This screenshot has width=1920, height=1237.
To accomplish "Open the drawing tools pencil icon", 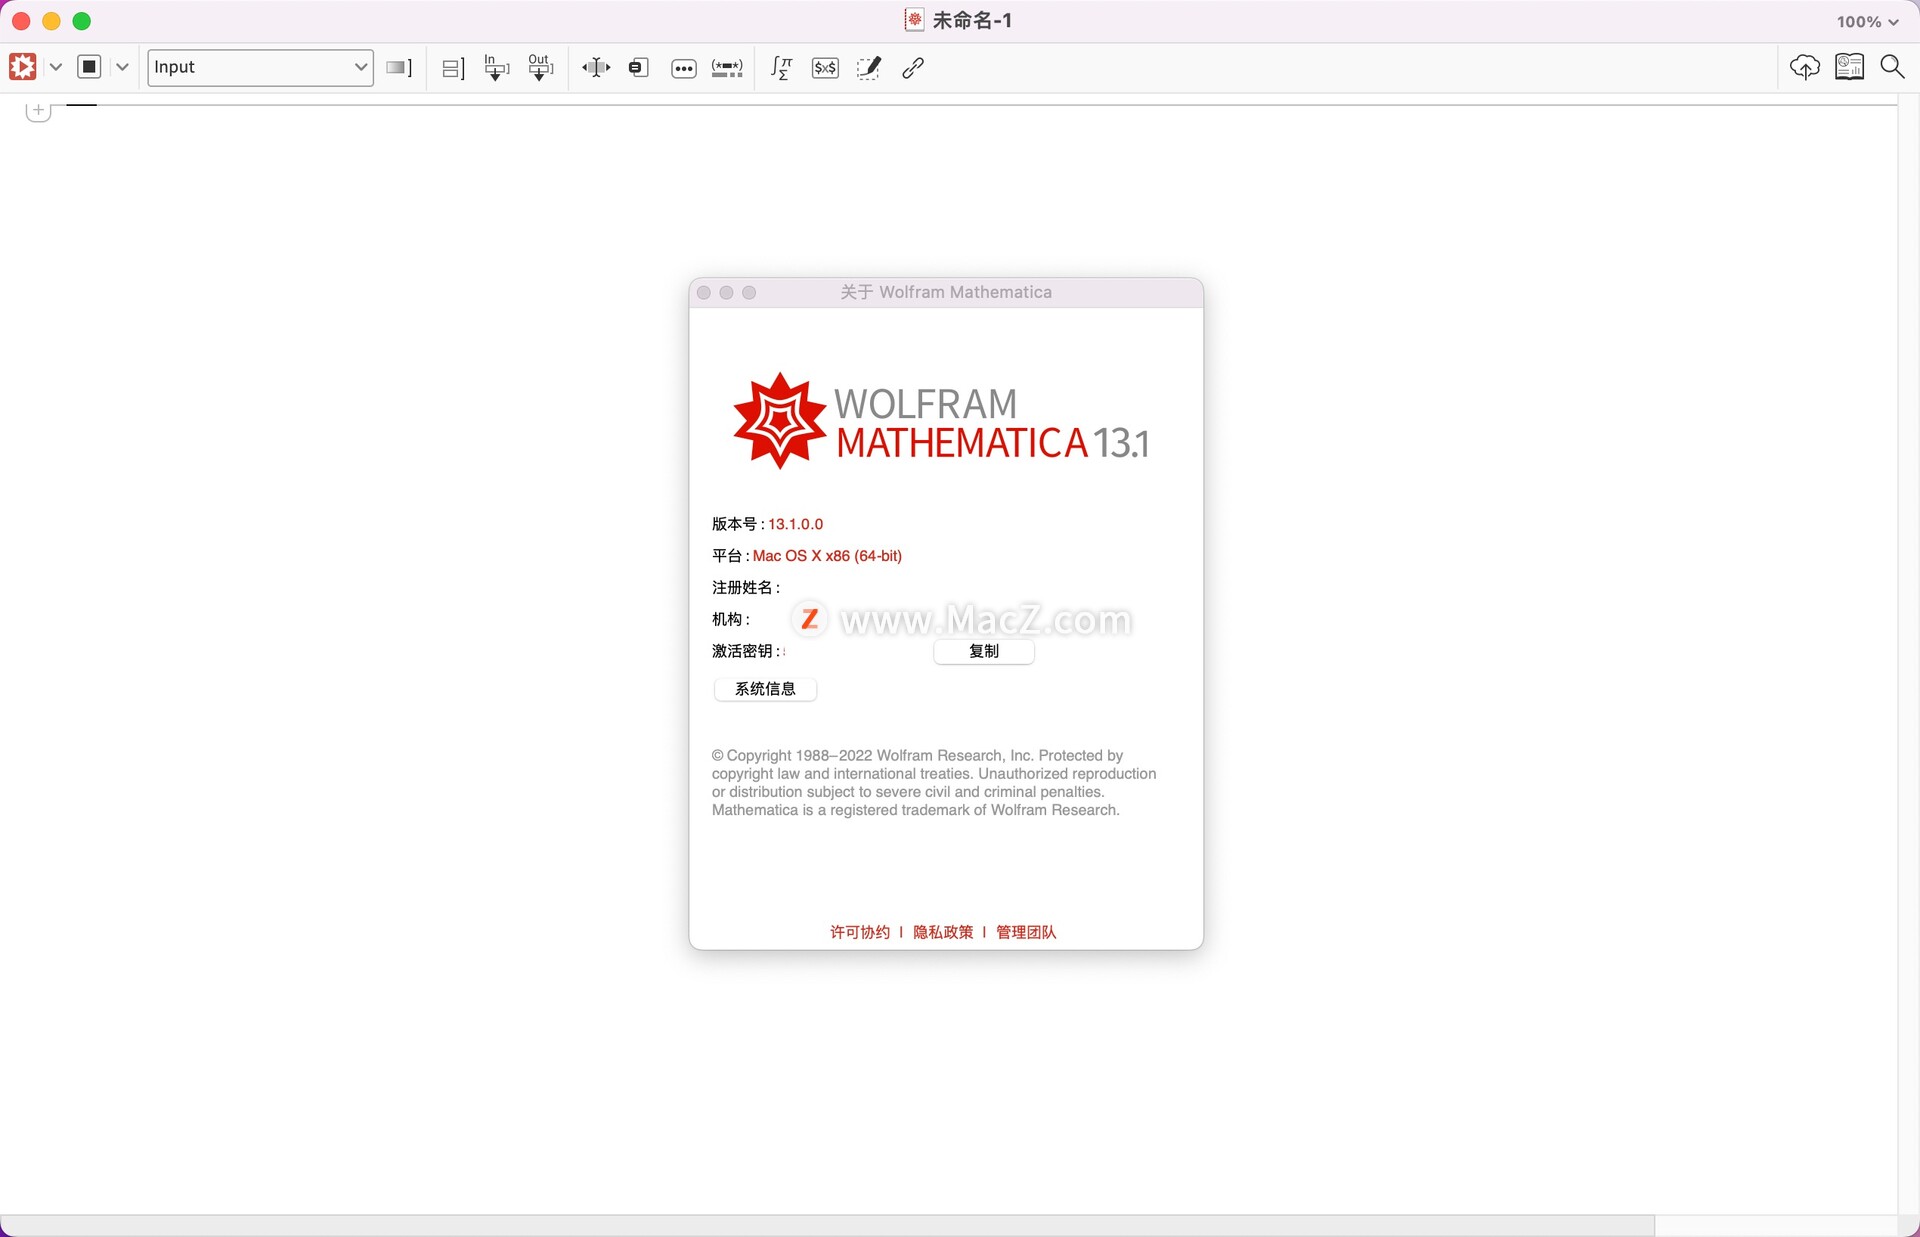I will [869, 68].
